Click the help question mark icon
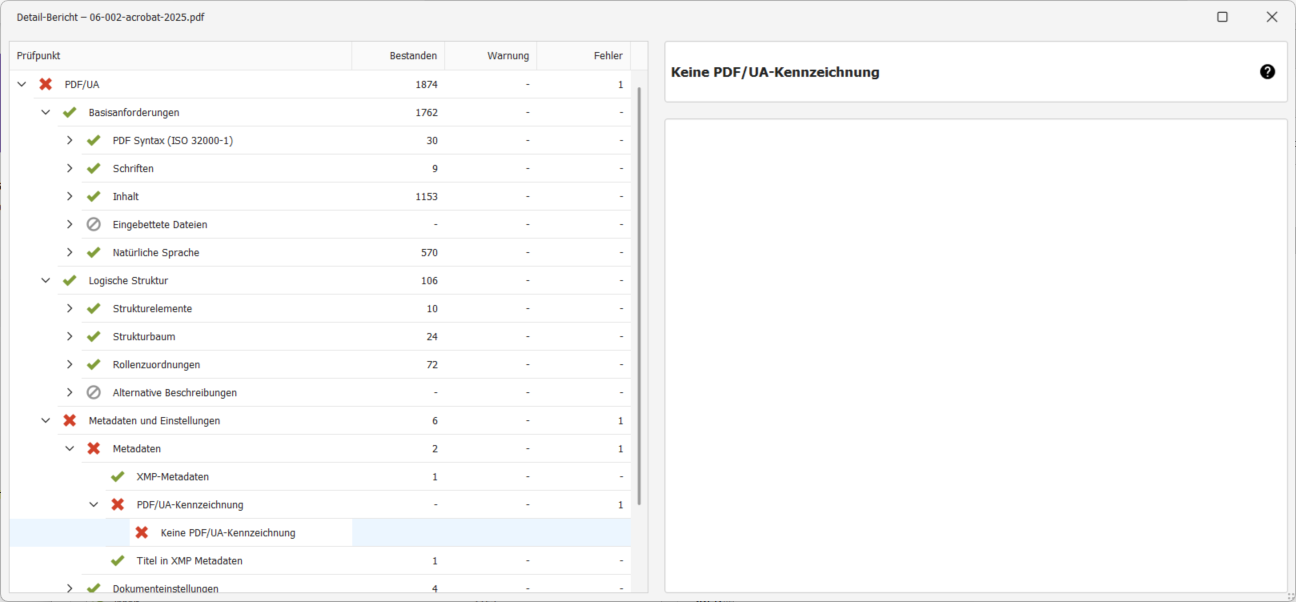1296x602 pixels. click(x=1267, y=72)
